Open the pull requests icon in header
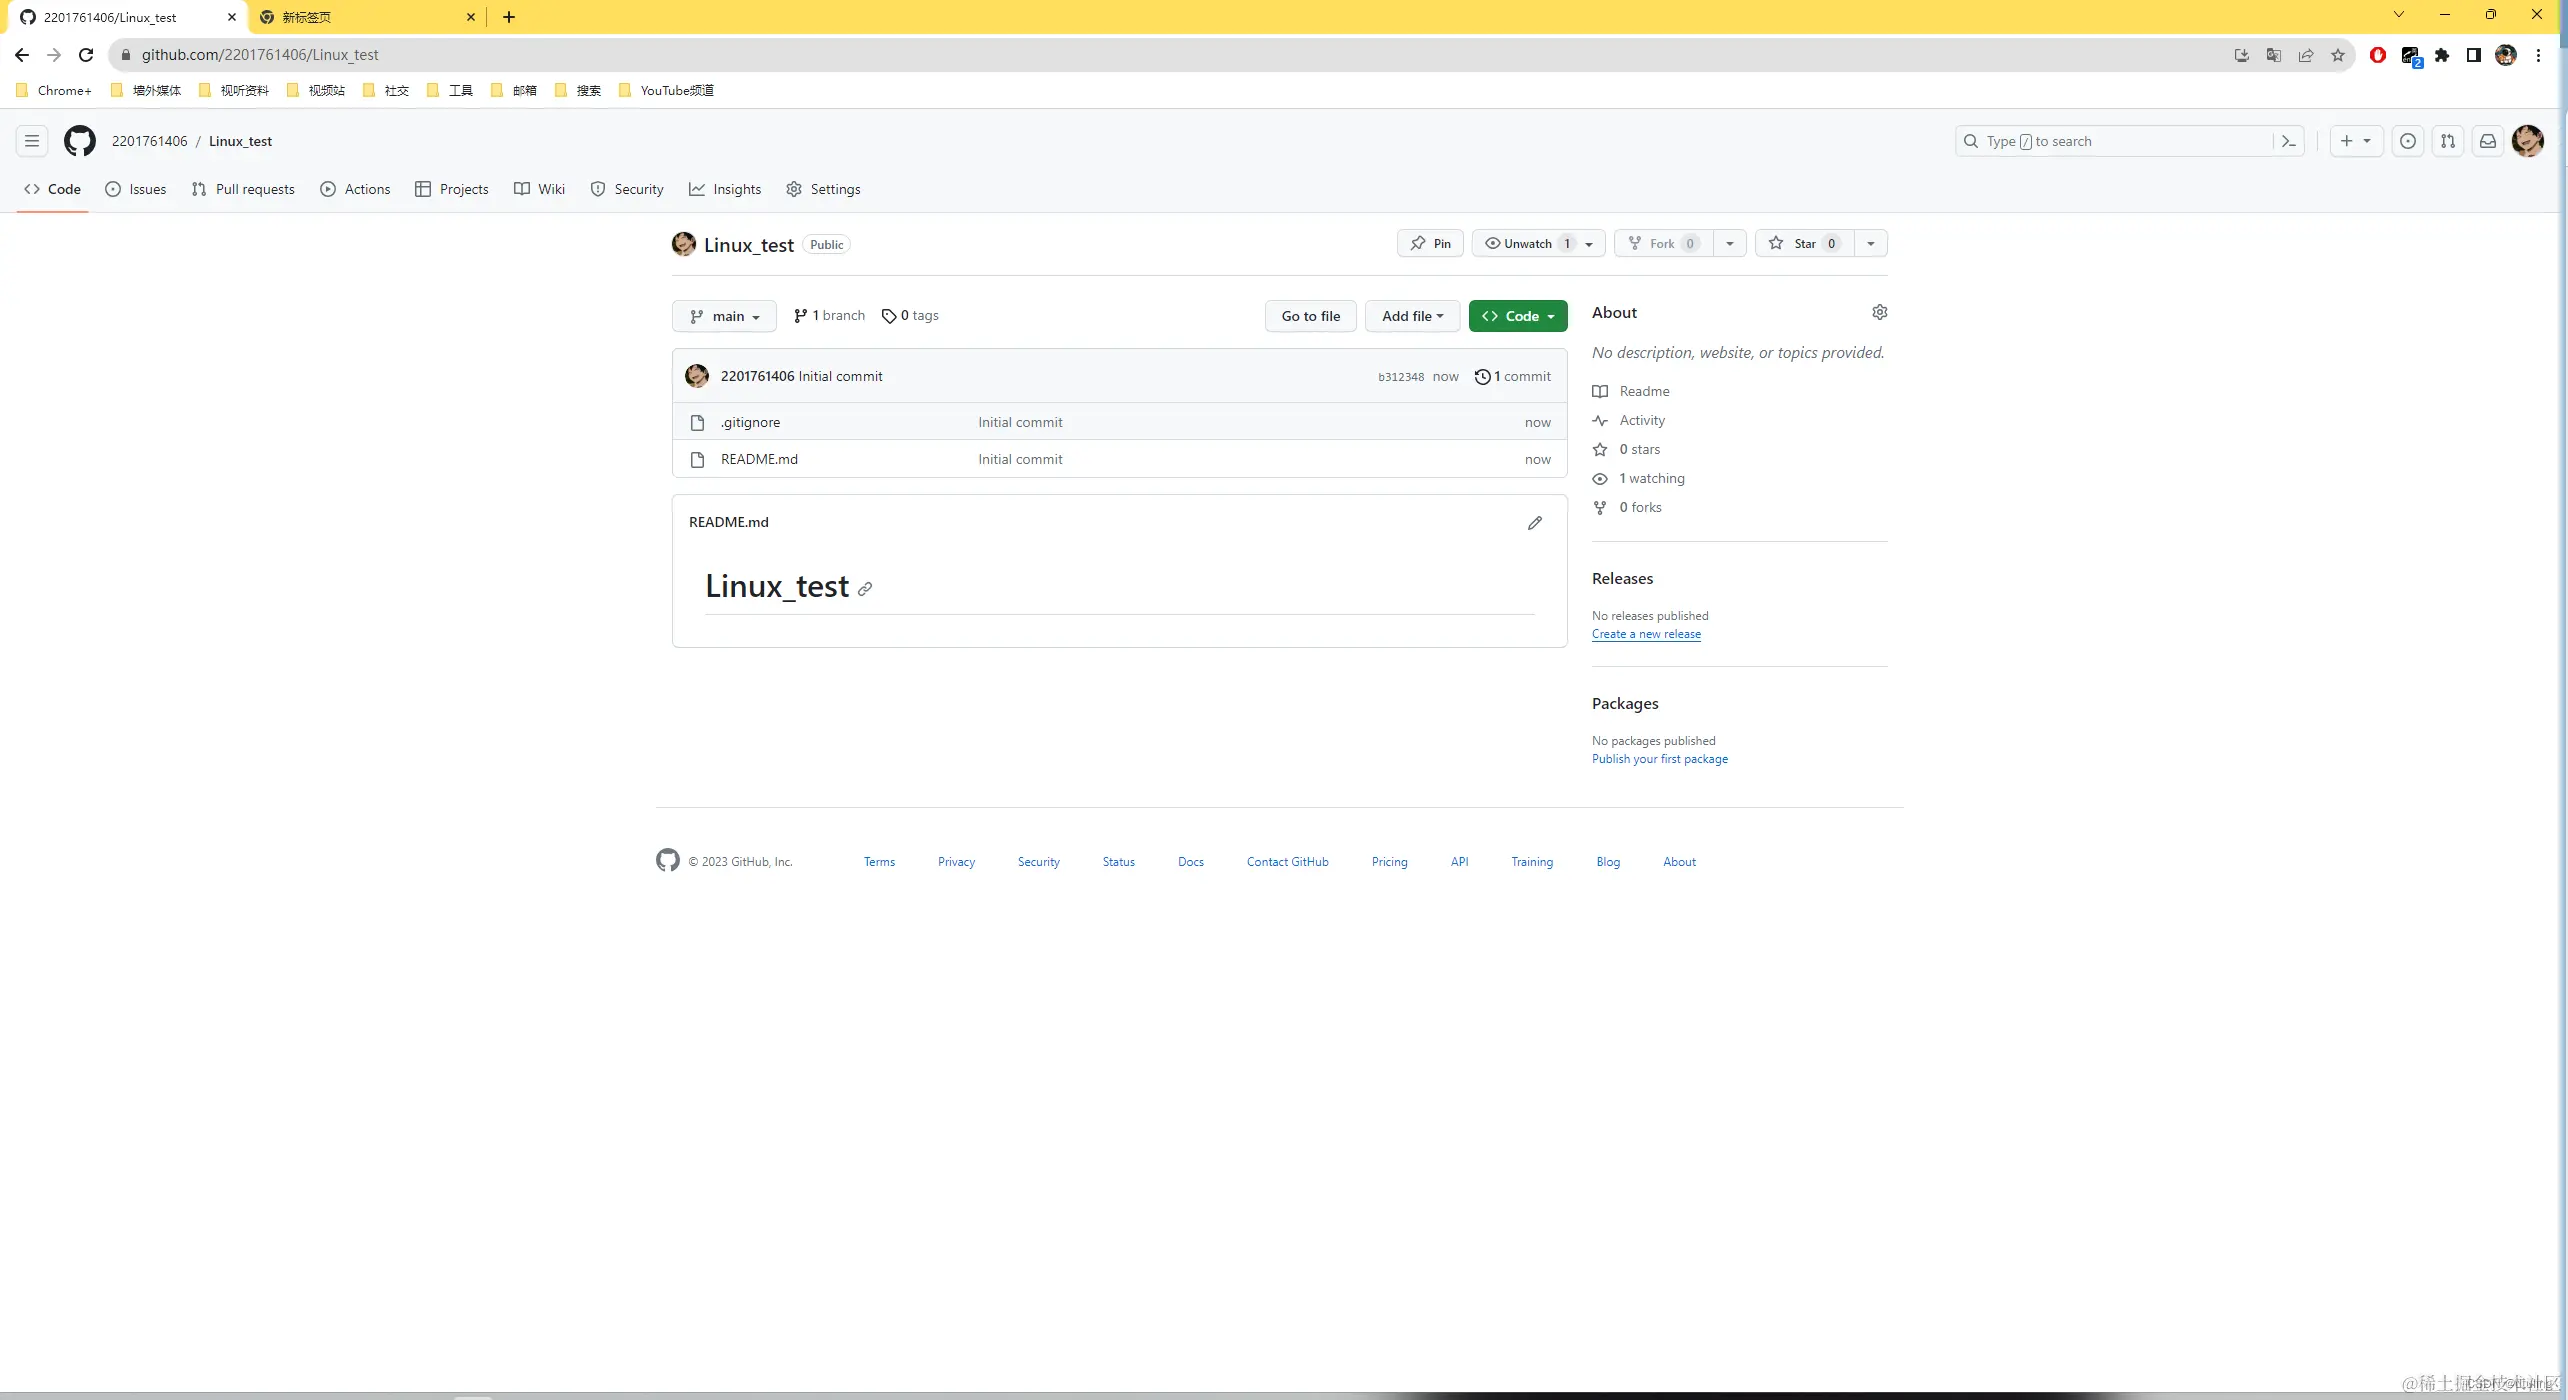This screenshot has width=2568, height=1400. (x=2448, y=141)
